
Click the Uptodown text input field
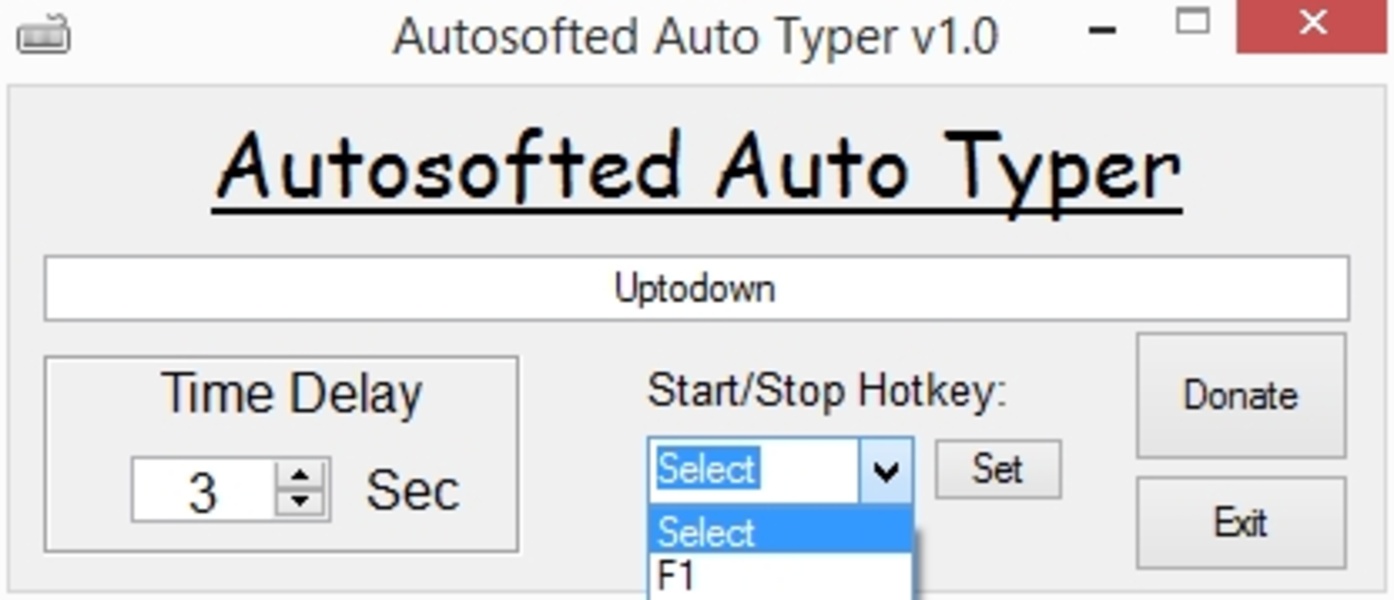[x=696, y=288]
